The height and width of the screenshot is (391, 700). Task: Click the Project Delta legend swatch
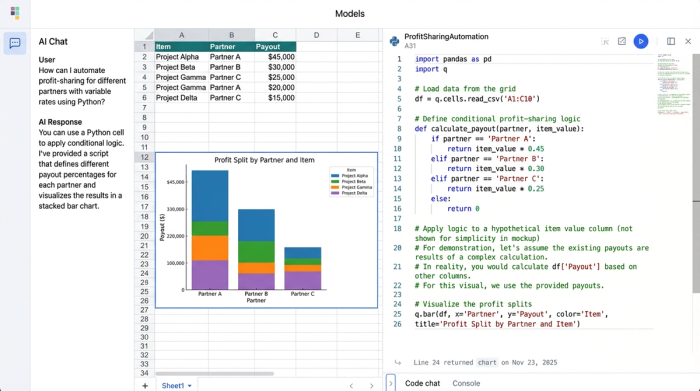pos(335,193)
